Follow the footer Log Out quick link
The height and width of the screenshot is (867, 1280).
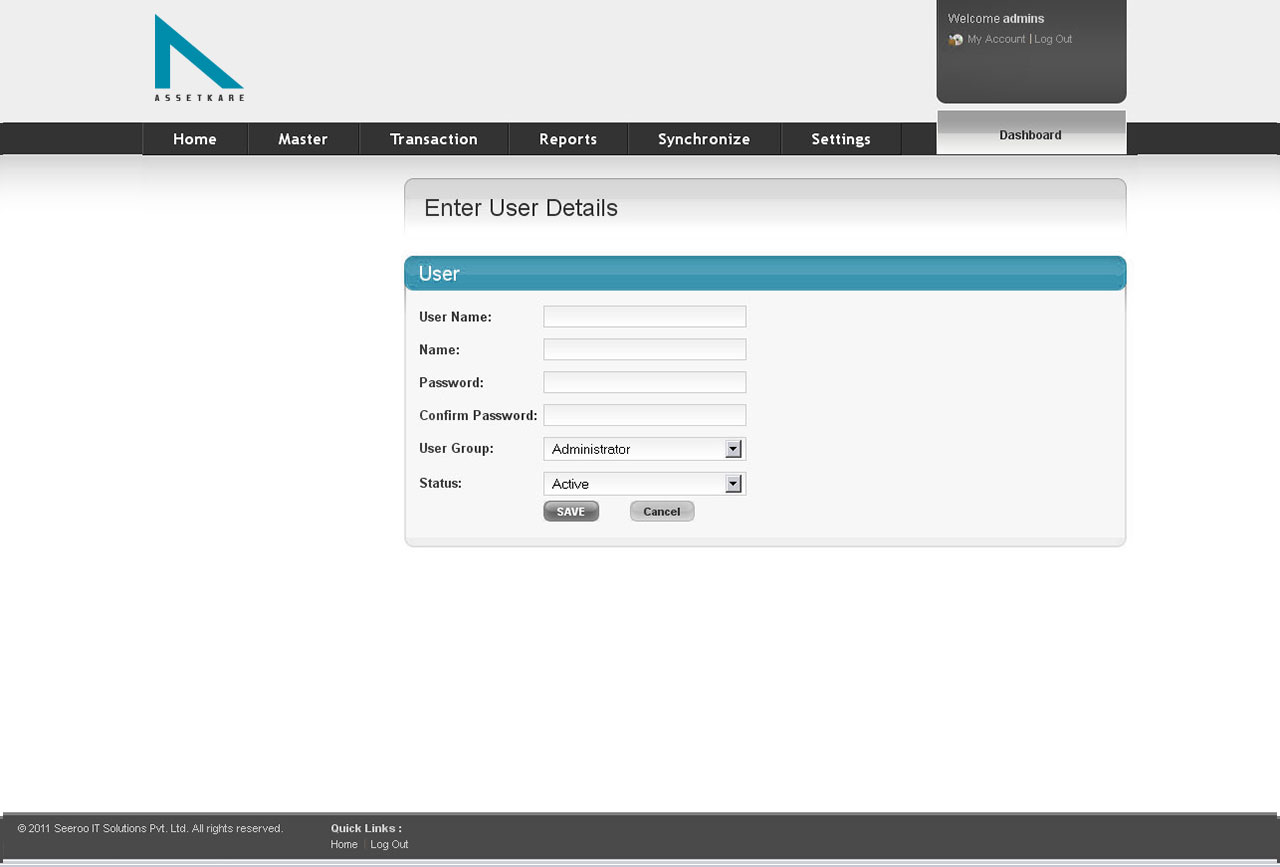click(389, 844)
